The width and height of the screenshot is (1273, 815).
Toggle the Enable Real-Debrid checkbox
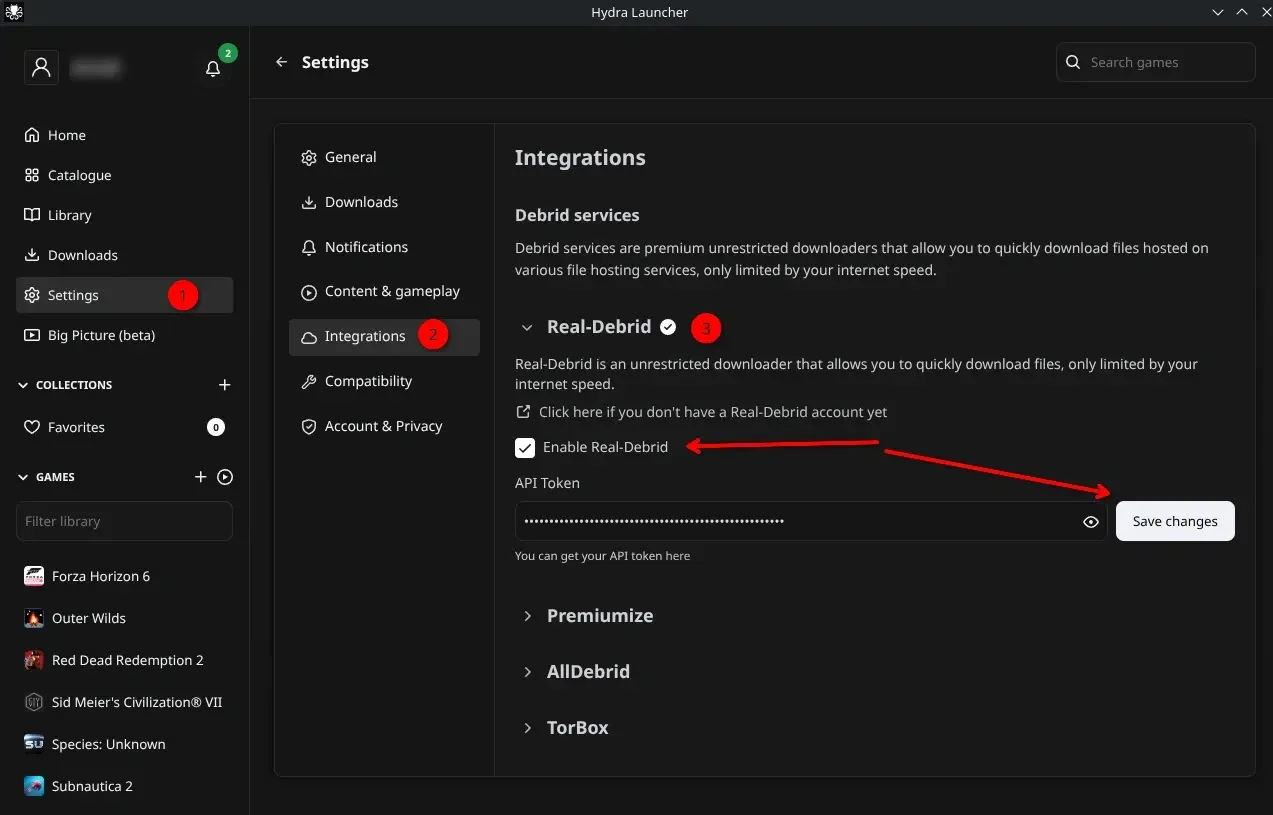[525, 447]
